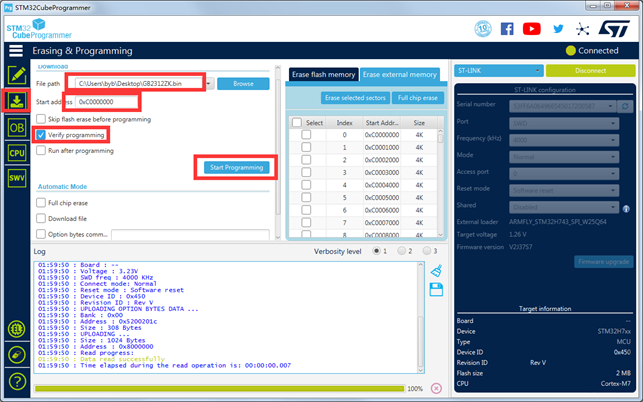Click the Size column header

(419, 123)
